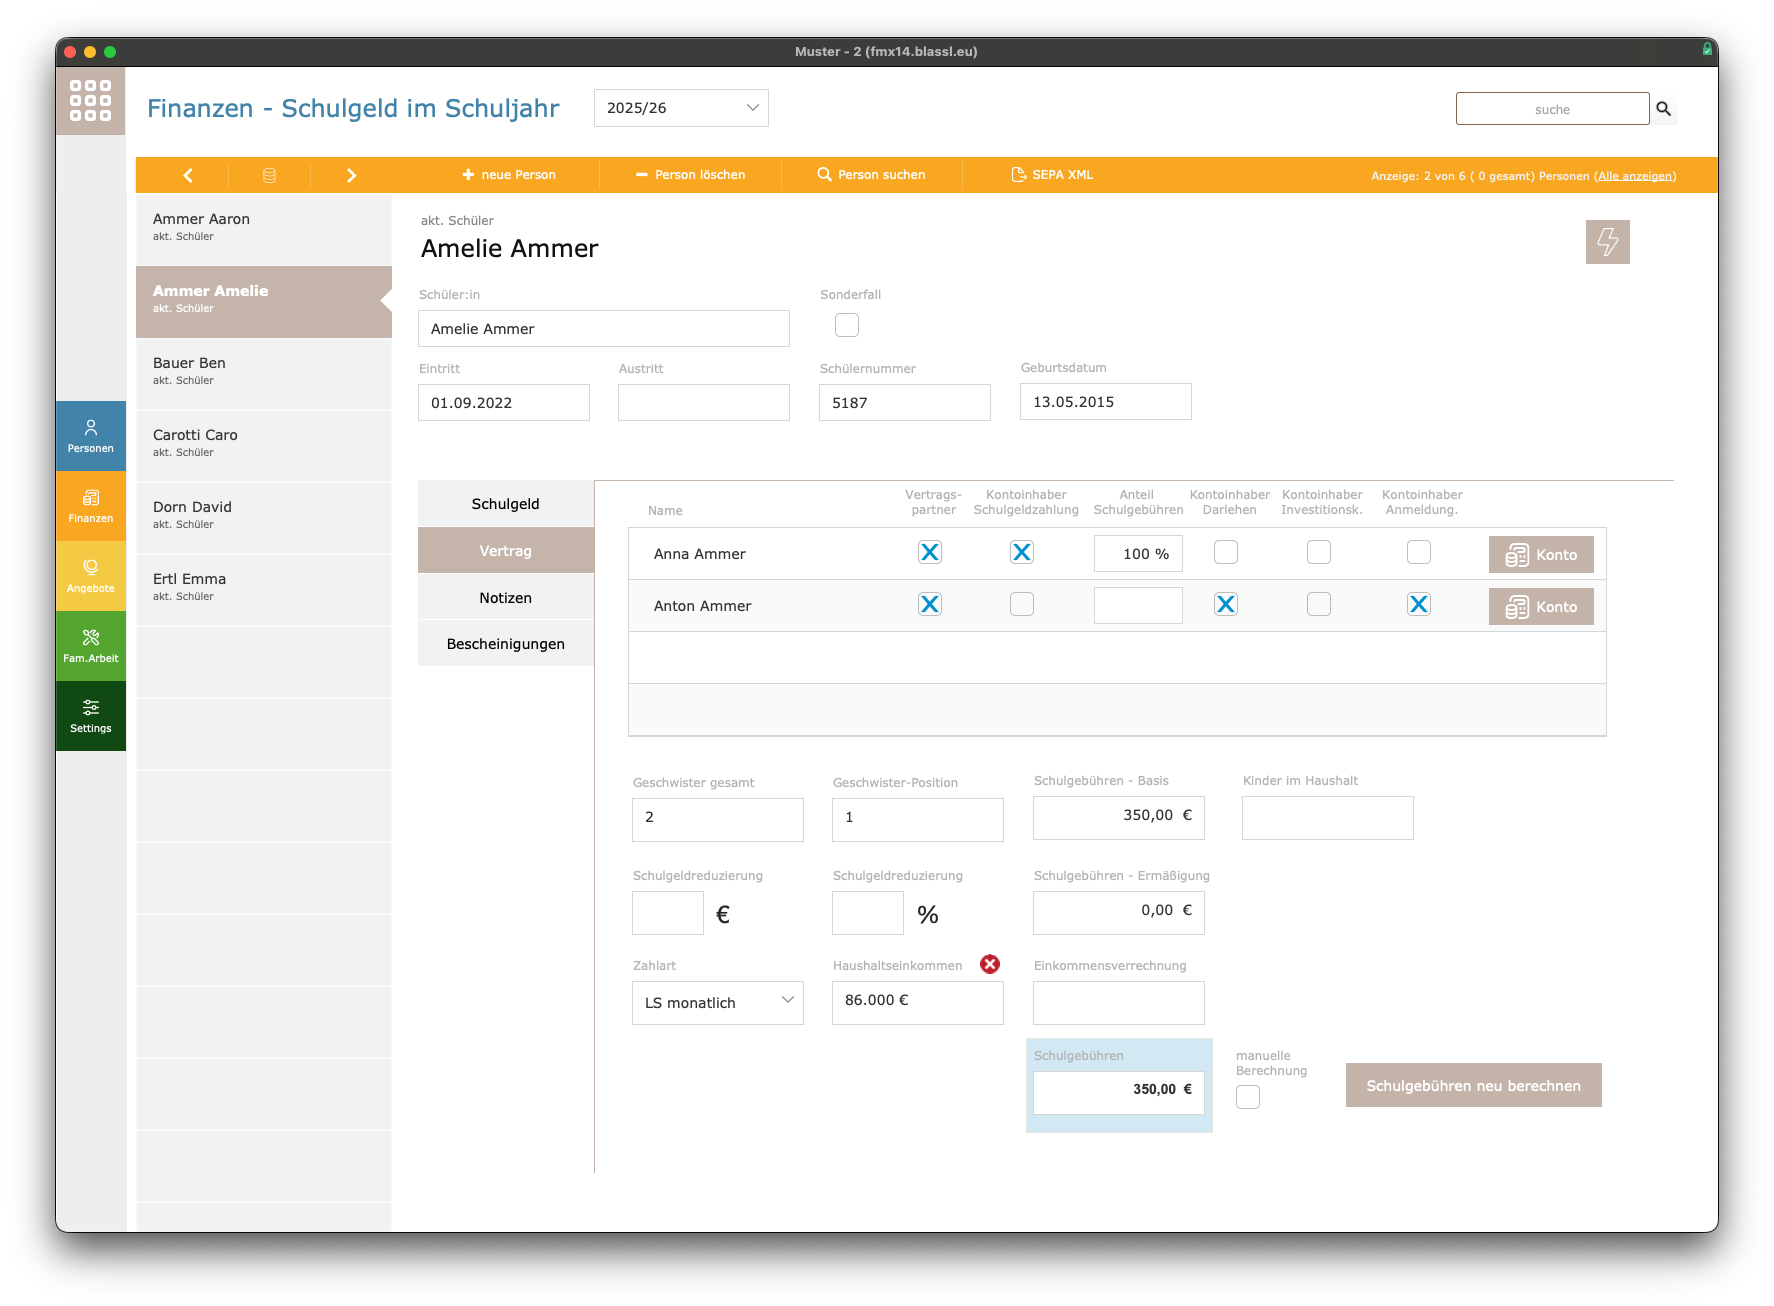Toggle the manuelle Berechnung checkbox
The image size is (1774, 1306).
click(1248, 1097)
